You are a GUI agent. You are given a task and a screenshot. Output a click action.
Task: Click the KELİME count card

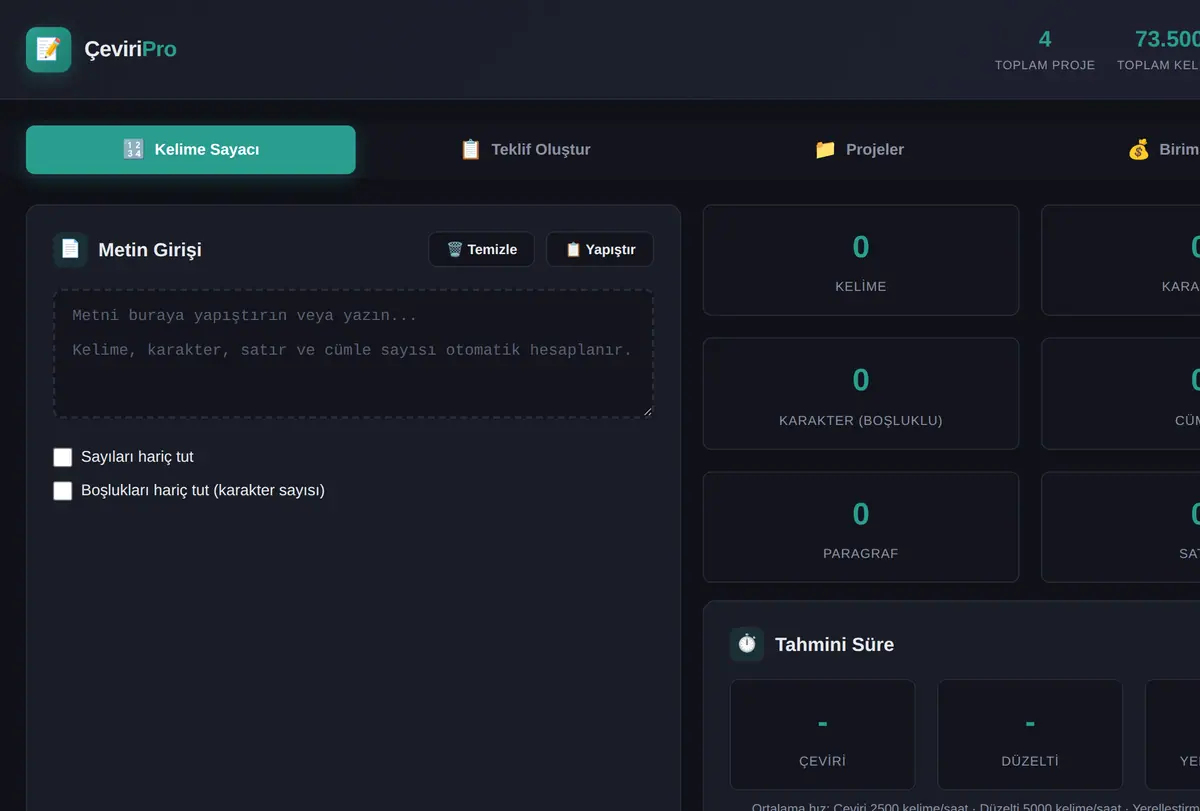click(x=861, y=260)
